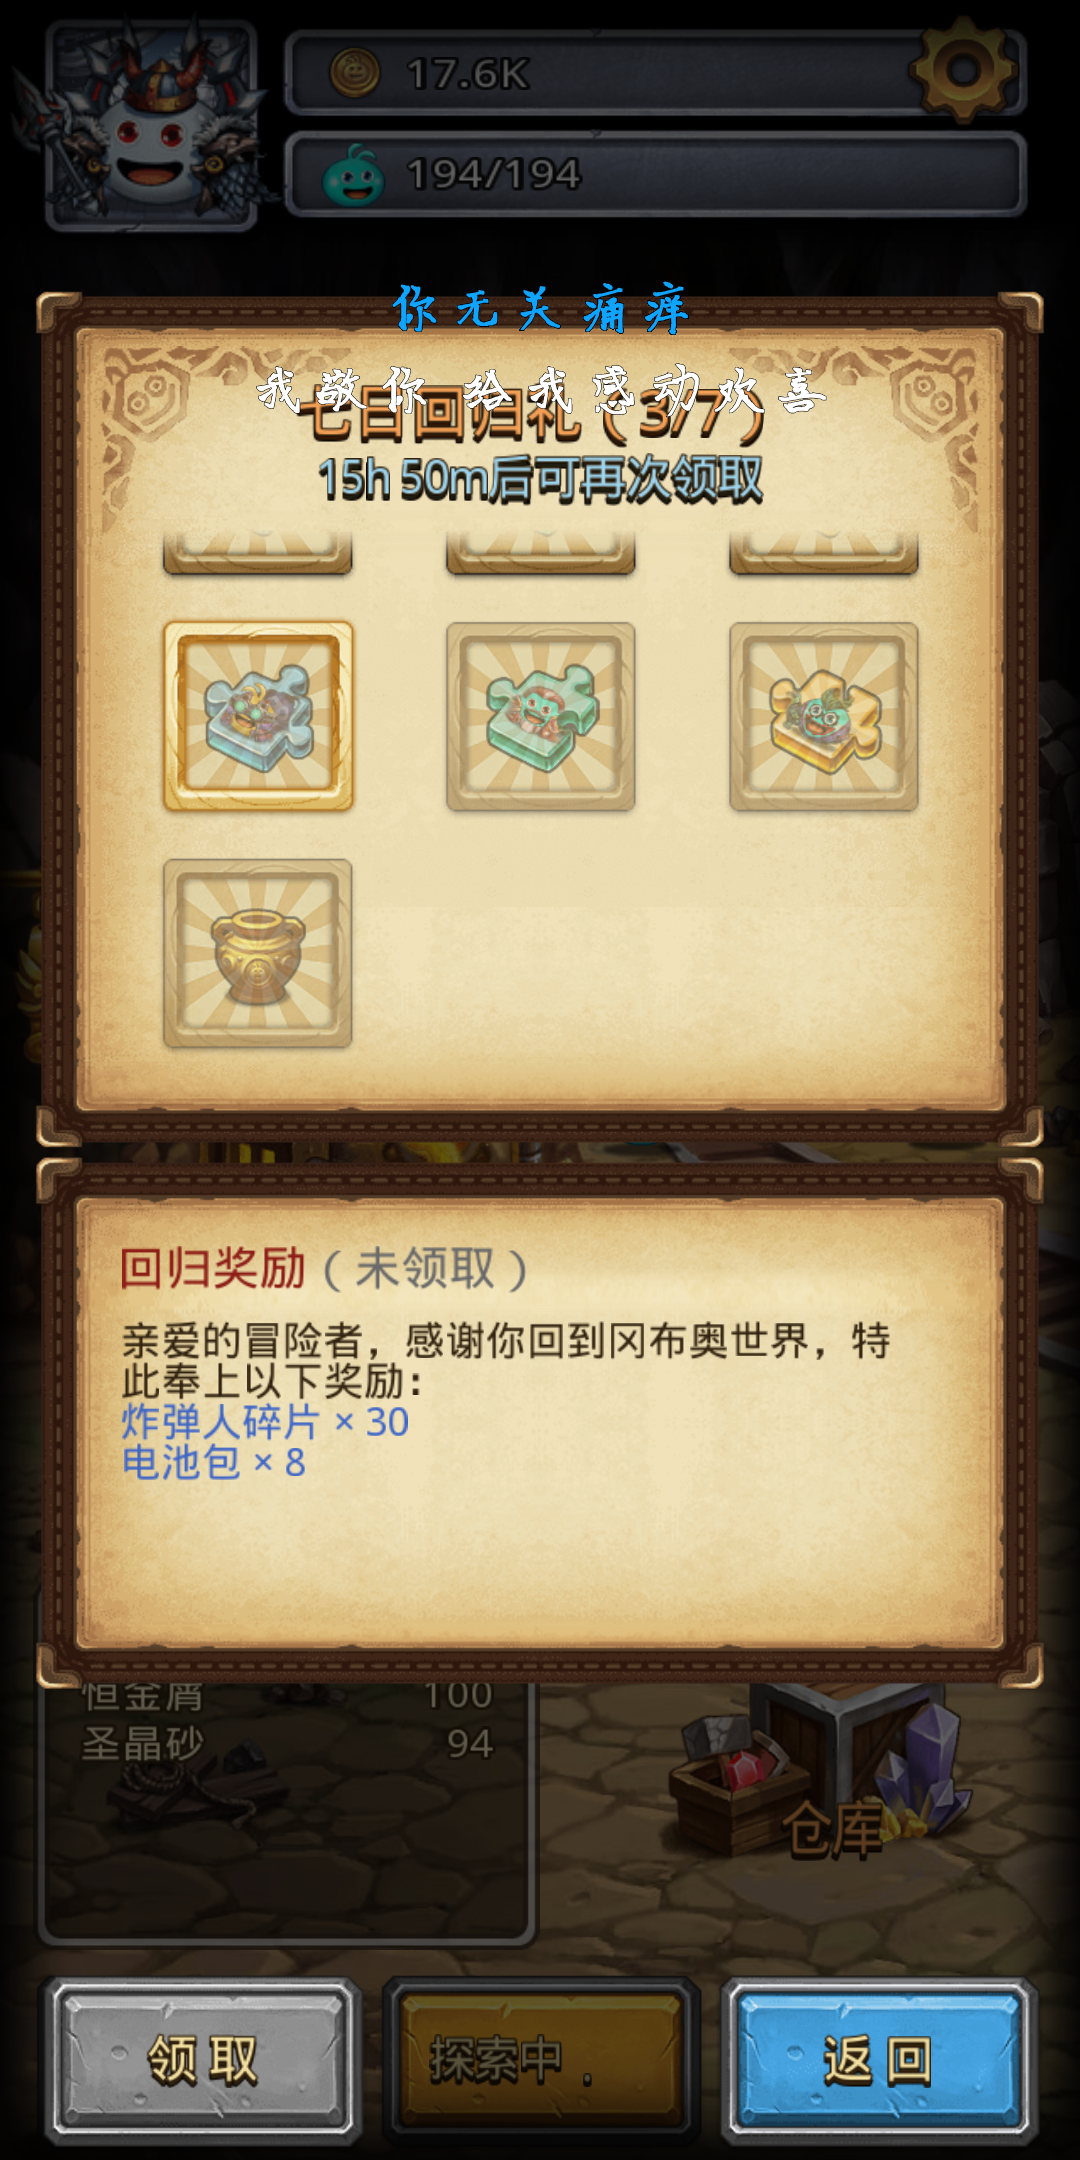This screenshot has height=2160, width=1080.
Task: Tap the 探索中 exploring button
Action: click(x=541, y=2060)
